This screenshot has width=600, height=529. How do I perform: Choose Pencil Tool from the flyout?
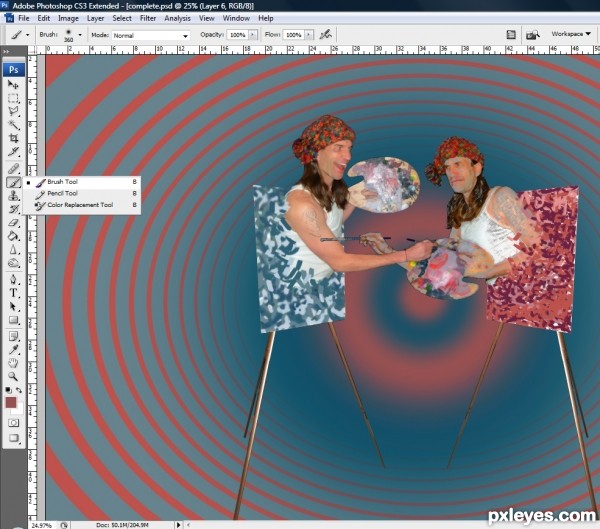point(82,193)
